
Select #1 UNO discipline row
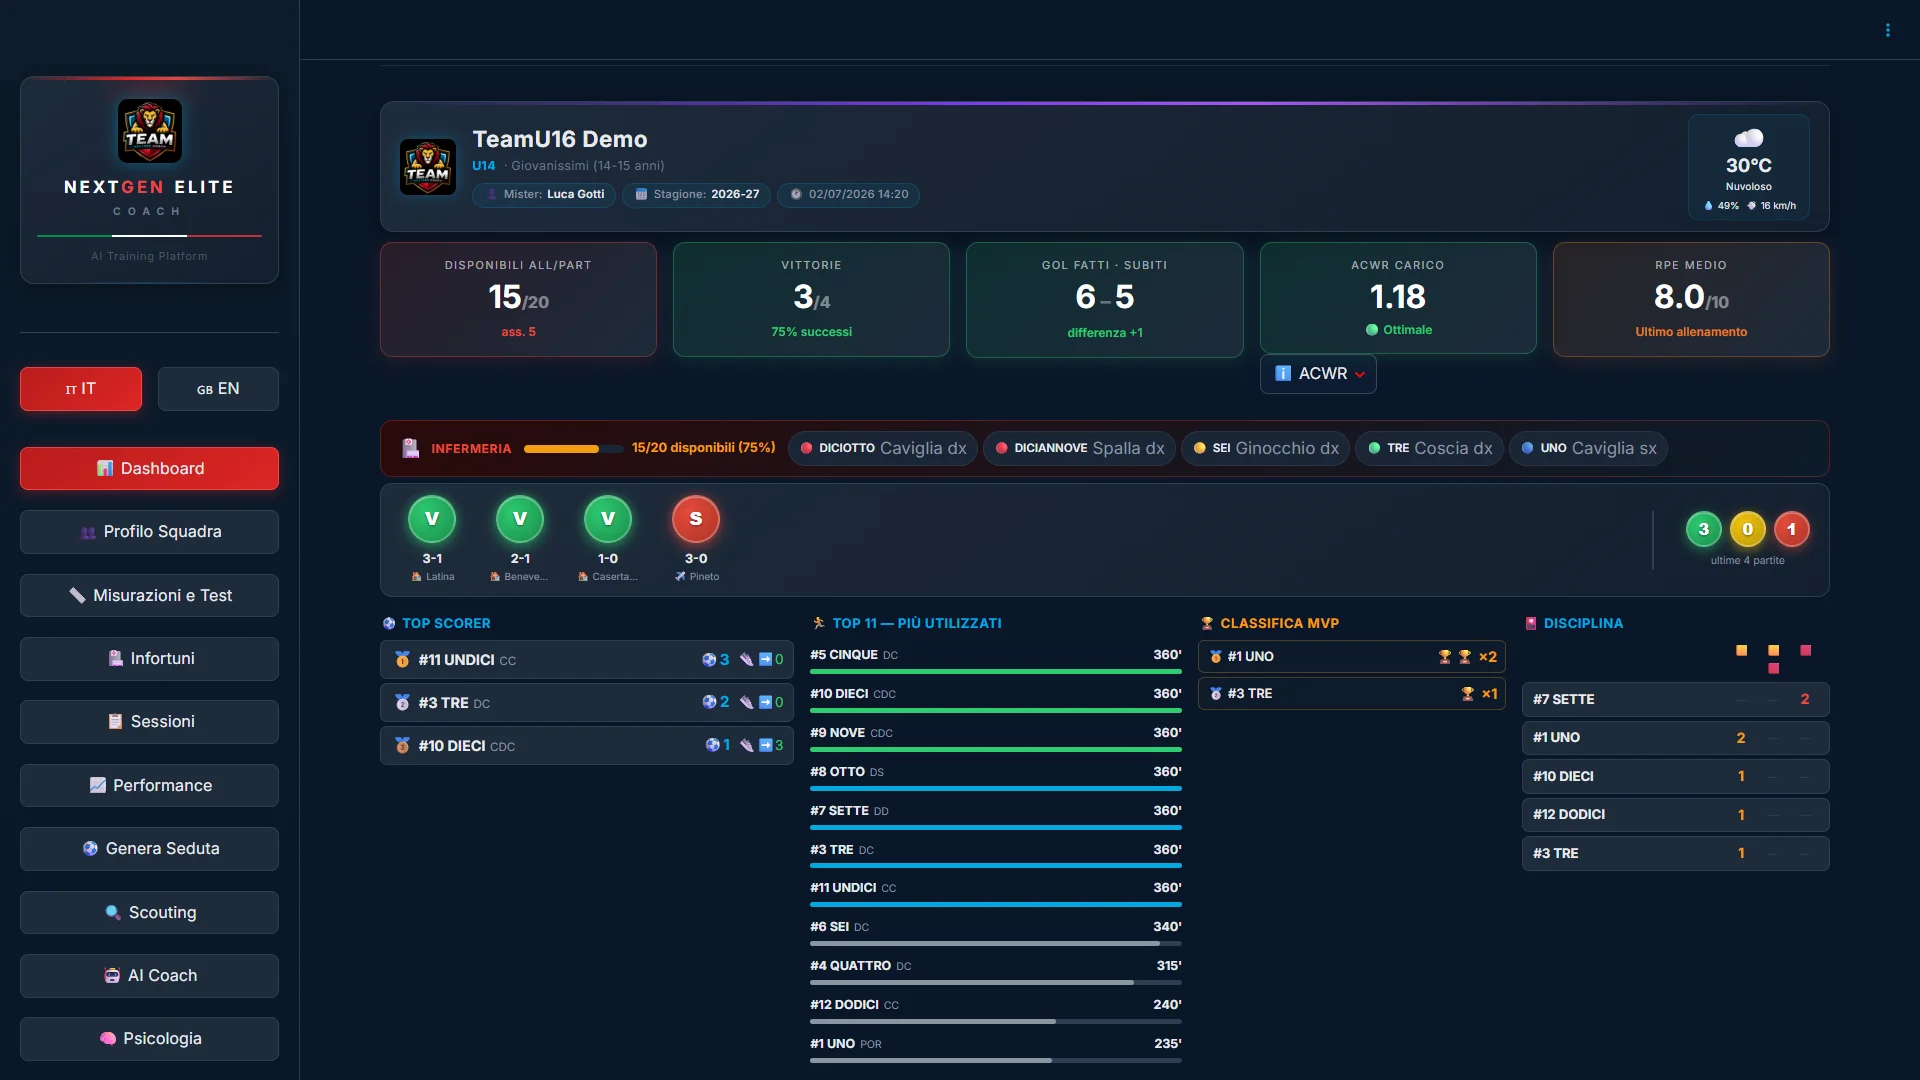click(1675, 738)
